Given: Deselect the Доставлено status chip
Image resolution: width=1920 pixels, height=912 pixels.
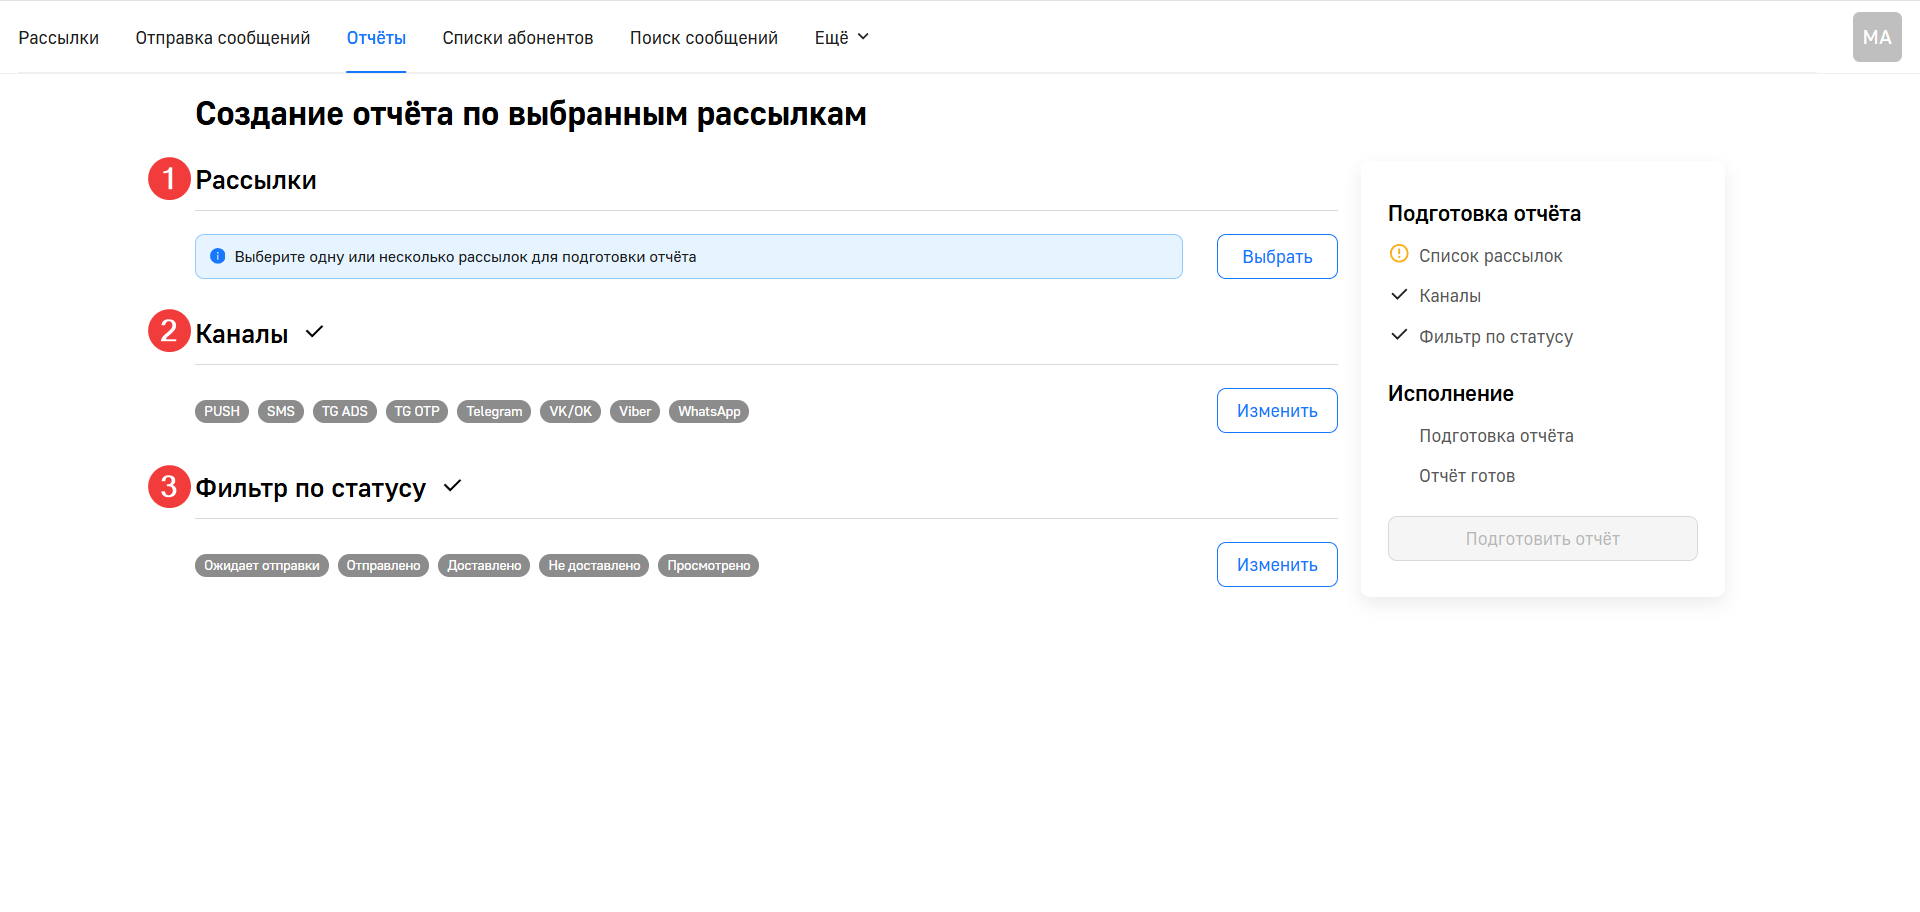Looking at the screenshot, I should 484,565.
